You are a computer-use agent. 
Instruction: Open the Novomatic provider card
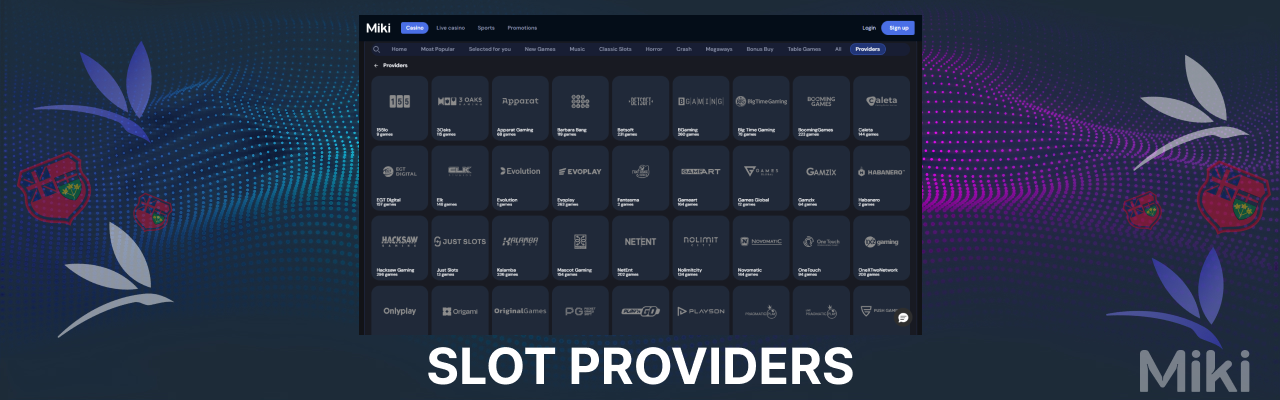point(761,248)
